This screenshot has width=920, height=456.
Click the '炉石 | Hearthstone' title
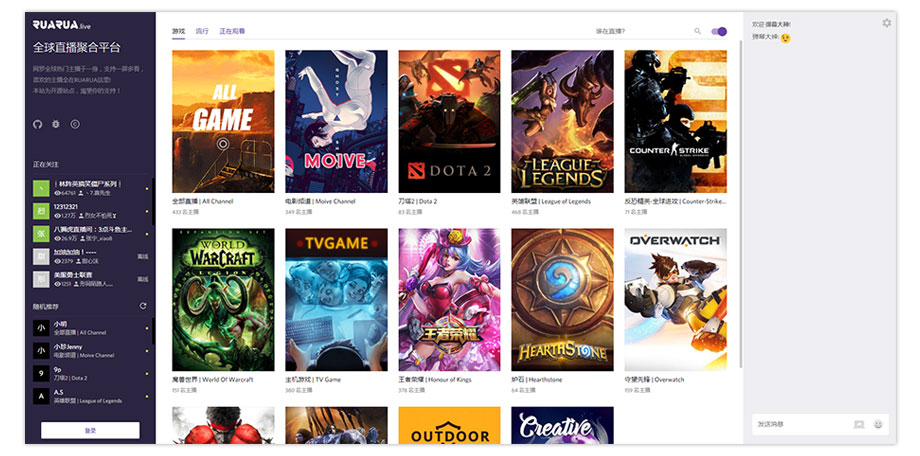536,380
